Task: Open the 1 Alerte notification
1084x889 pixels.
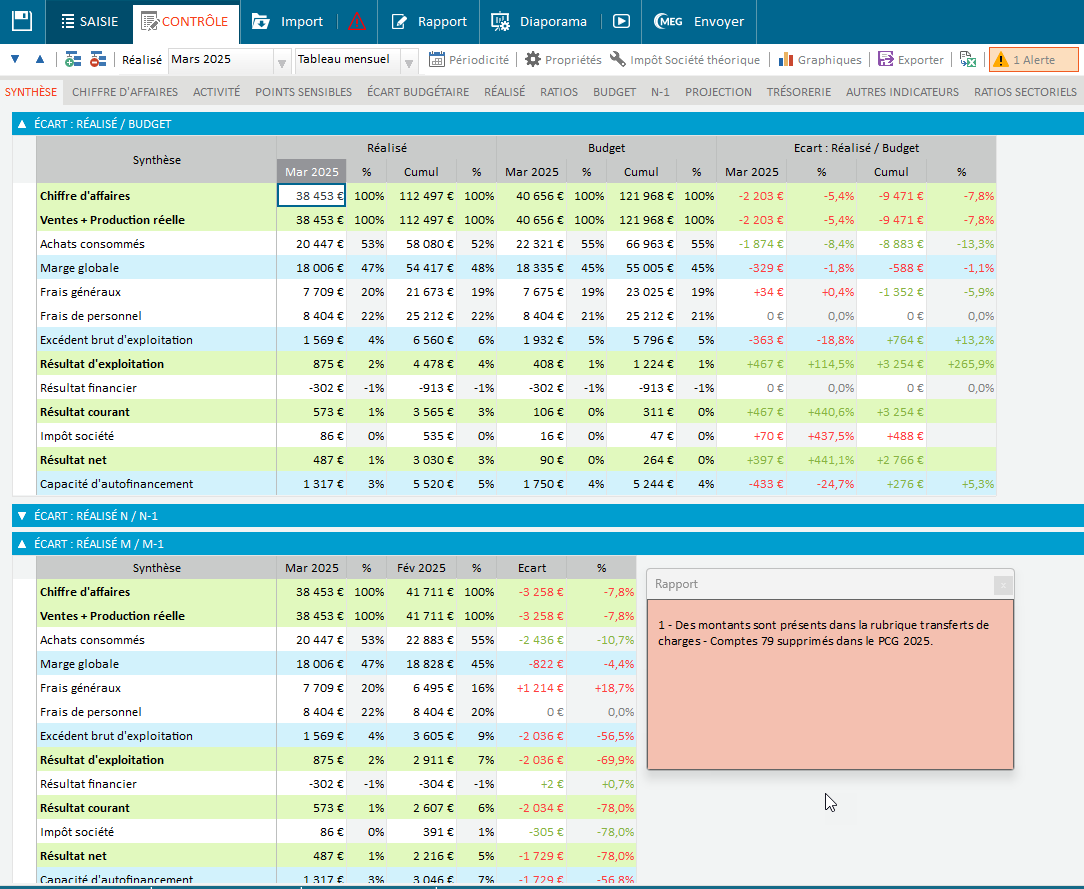Action: [1034, 60]
